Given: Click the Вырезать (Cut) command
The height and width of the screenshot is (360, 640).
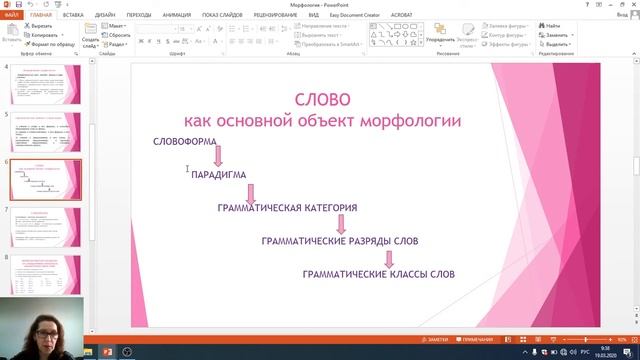Looking at the screenshot, I should pyautogui.click(x=38, y=26).
